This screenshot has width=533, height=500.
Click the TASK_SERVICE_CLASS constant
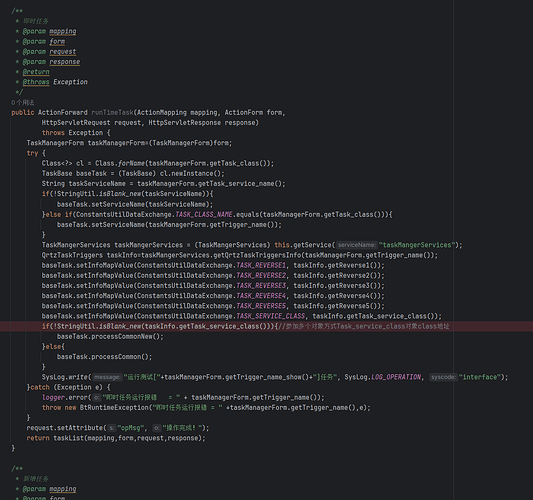point(271,316)
